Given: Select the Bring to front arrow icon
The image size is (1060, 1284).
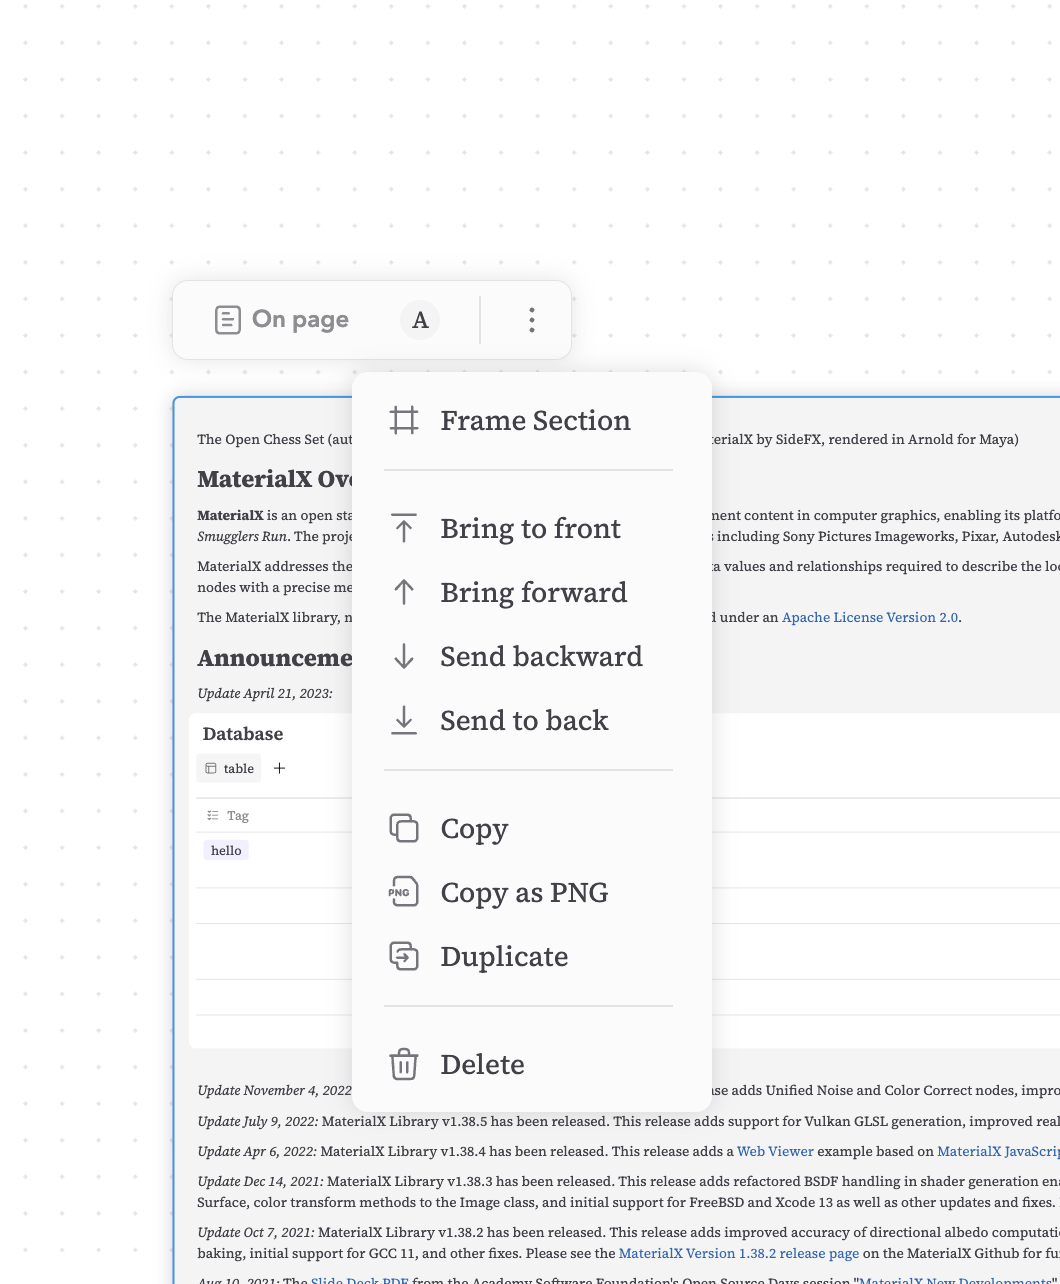Looking at the screenshot, I should pos(404,528).
